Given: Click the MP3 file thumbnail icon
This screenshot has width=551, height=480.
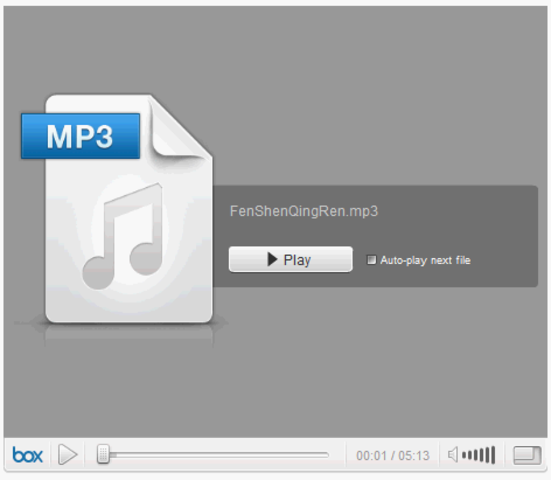Looking at the screenshot, I should pos(118,209).
